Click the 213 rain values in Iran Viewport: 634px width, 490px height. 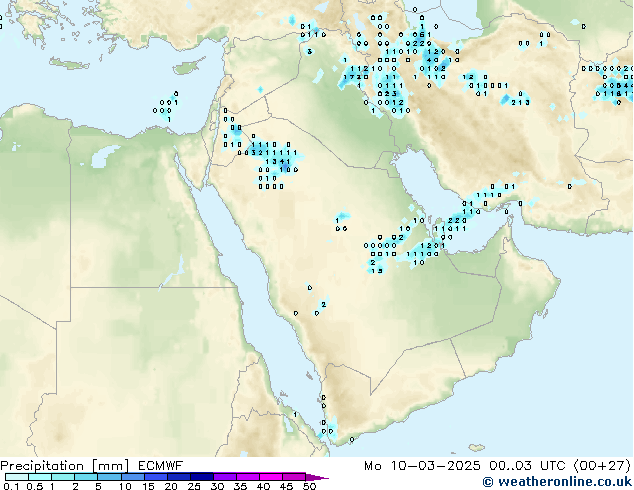click(x=520, y=102)
